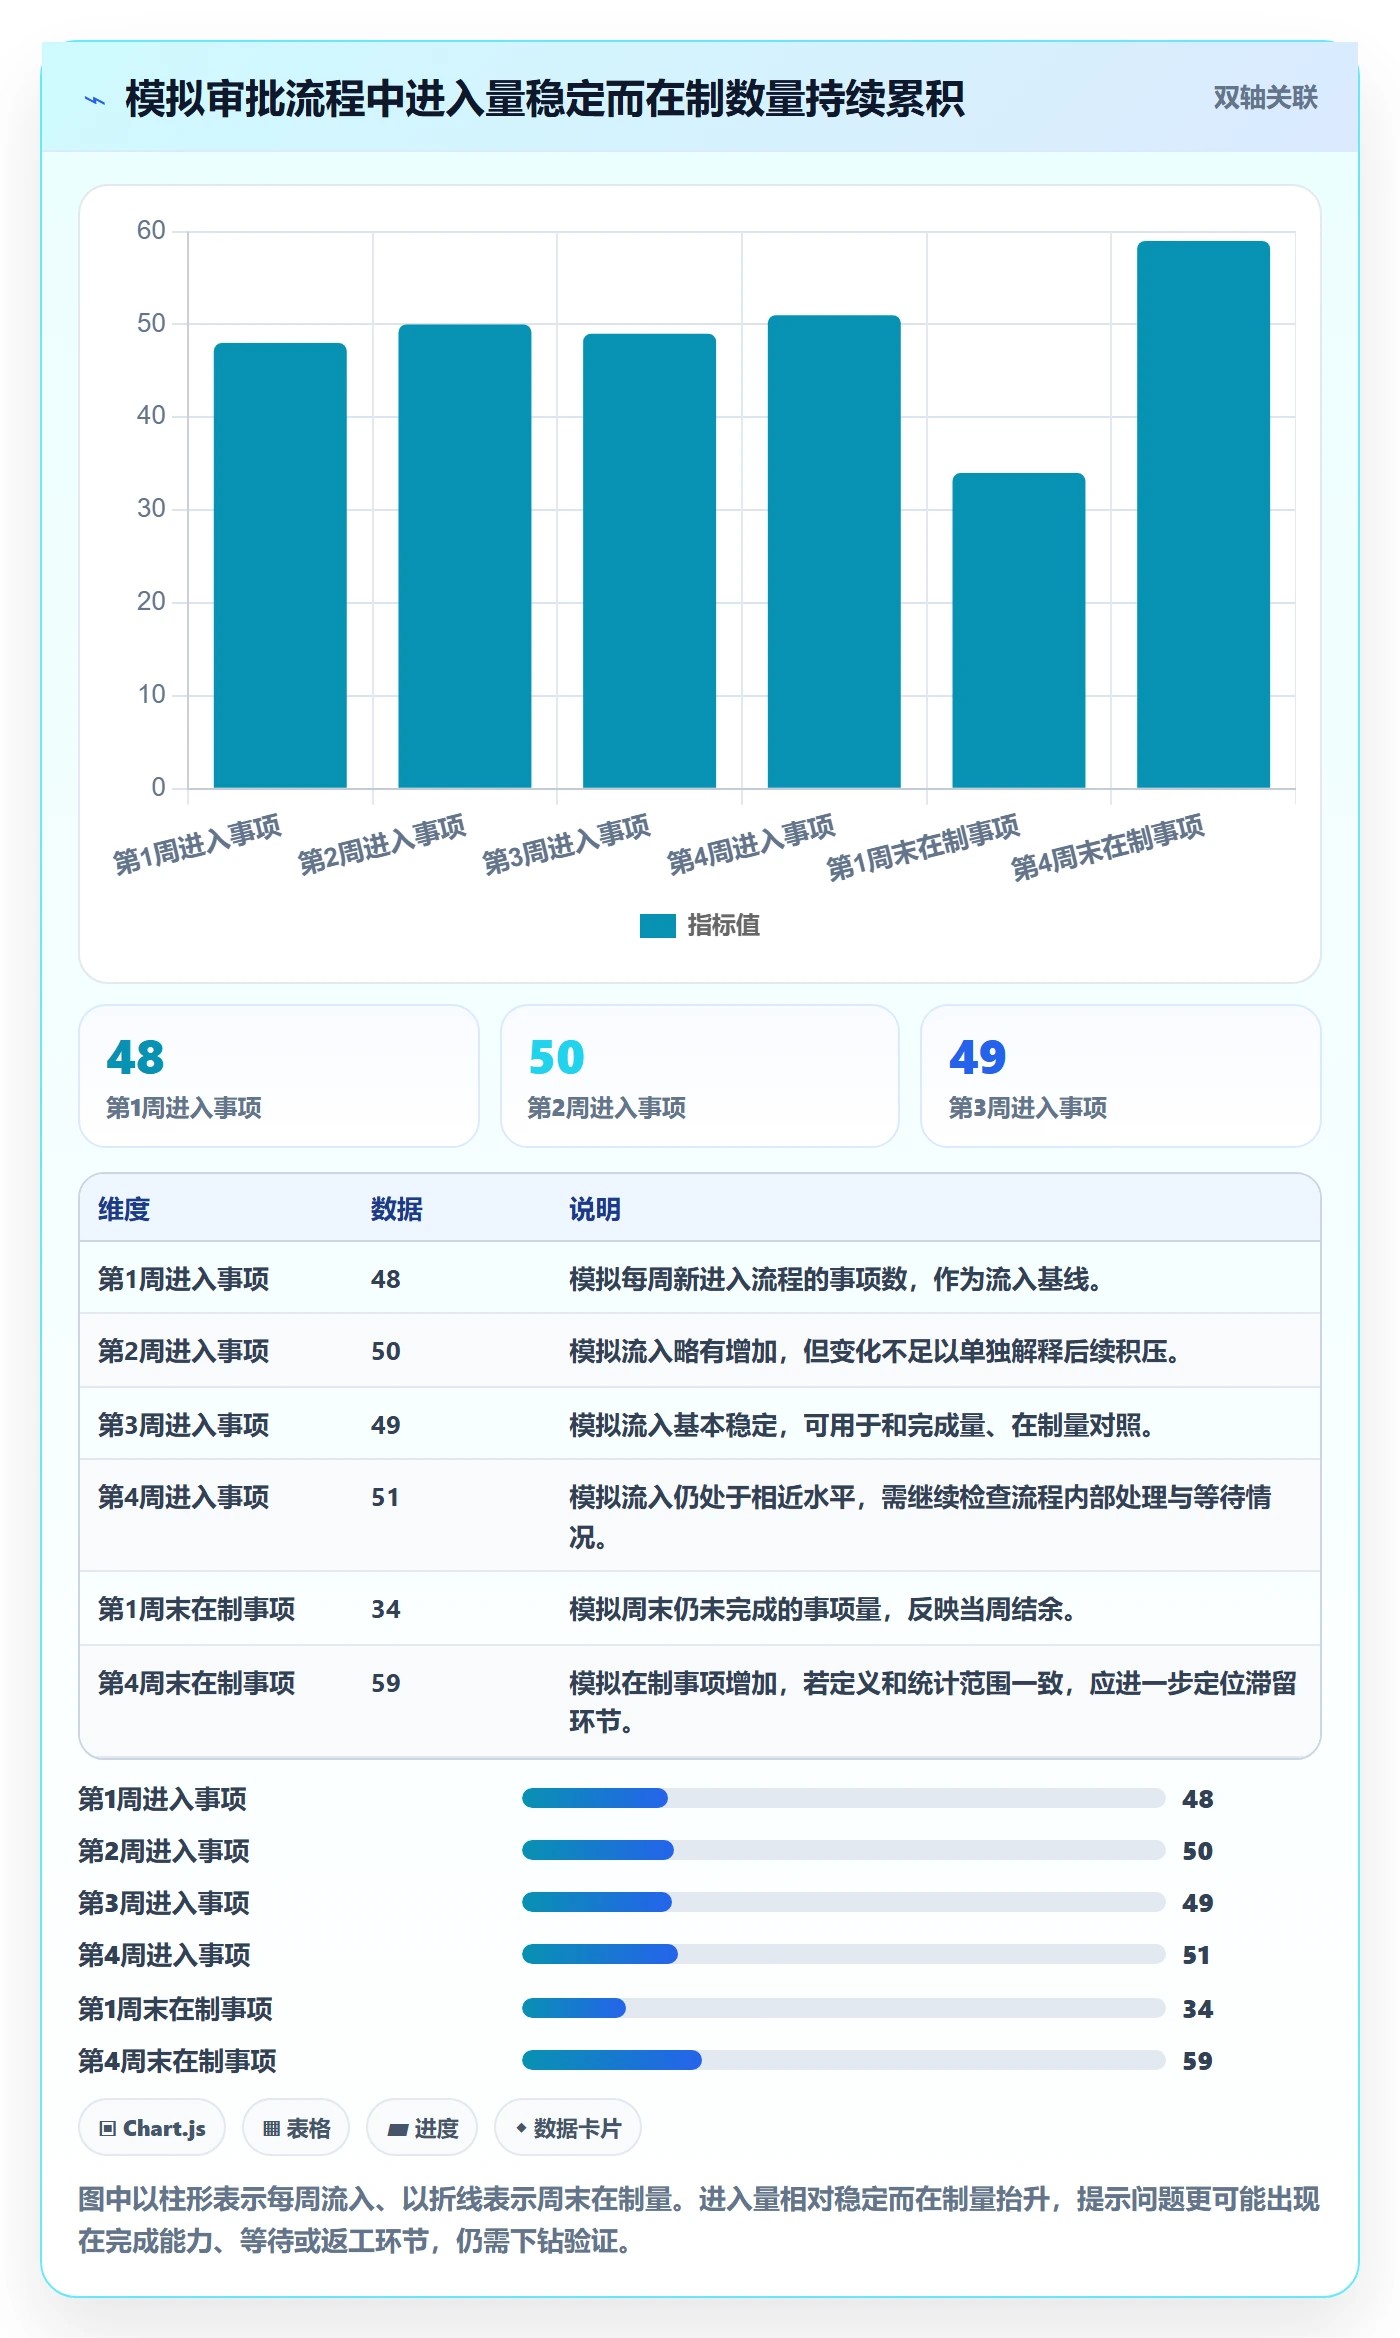Select the 第1周末在制事项 bar in chart
This screenshot has height=2338, width=1400.
pos(1018,630)
